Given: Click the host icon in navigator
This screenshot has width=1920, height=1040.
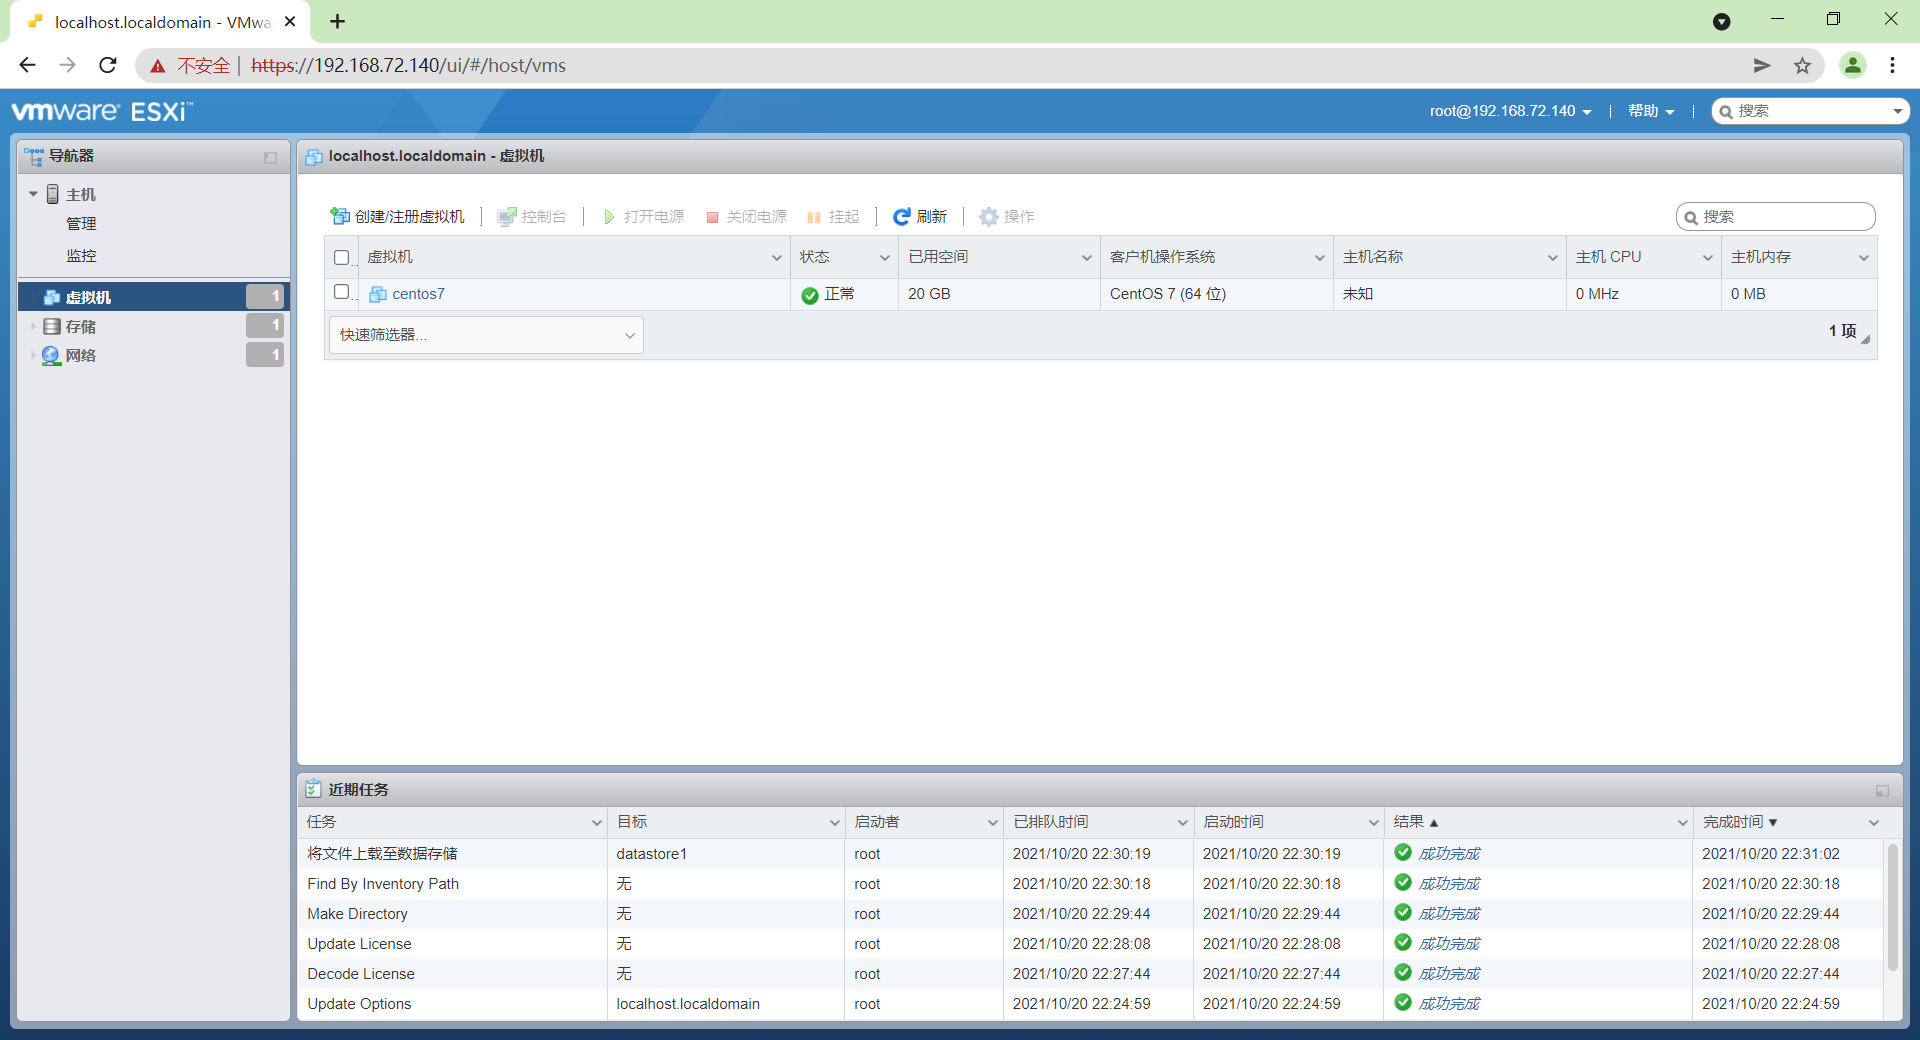Looking at the screenshot, I should [x=53, y=194].
